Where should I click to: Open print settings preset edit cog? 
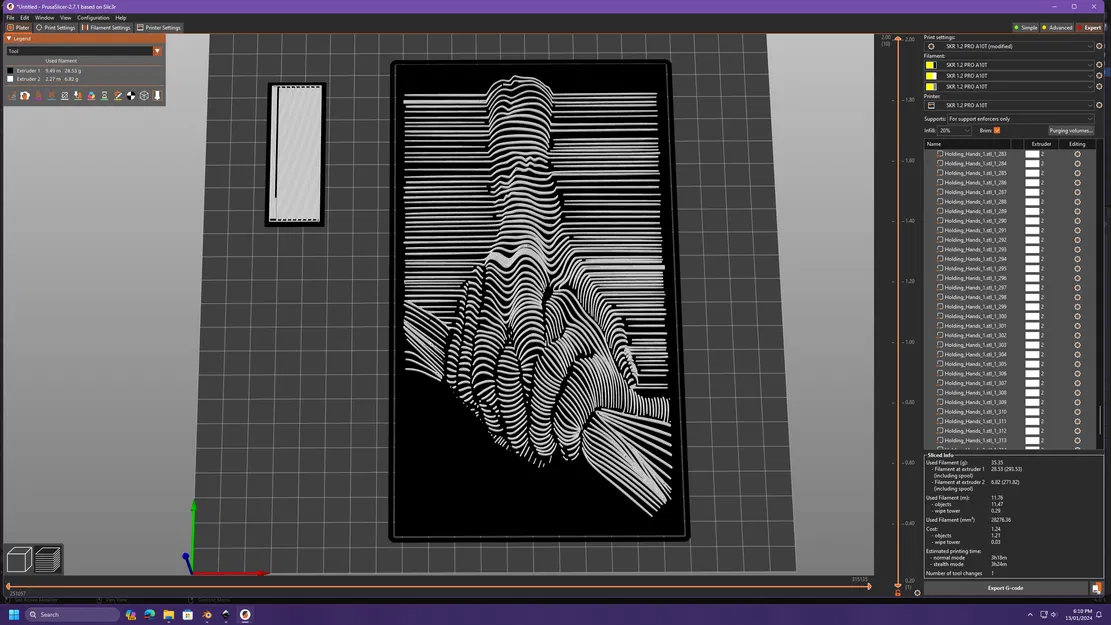pos(1099,46)
